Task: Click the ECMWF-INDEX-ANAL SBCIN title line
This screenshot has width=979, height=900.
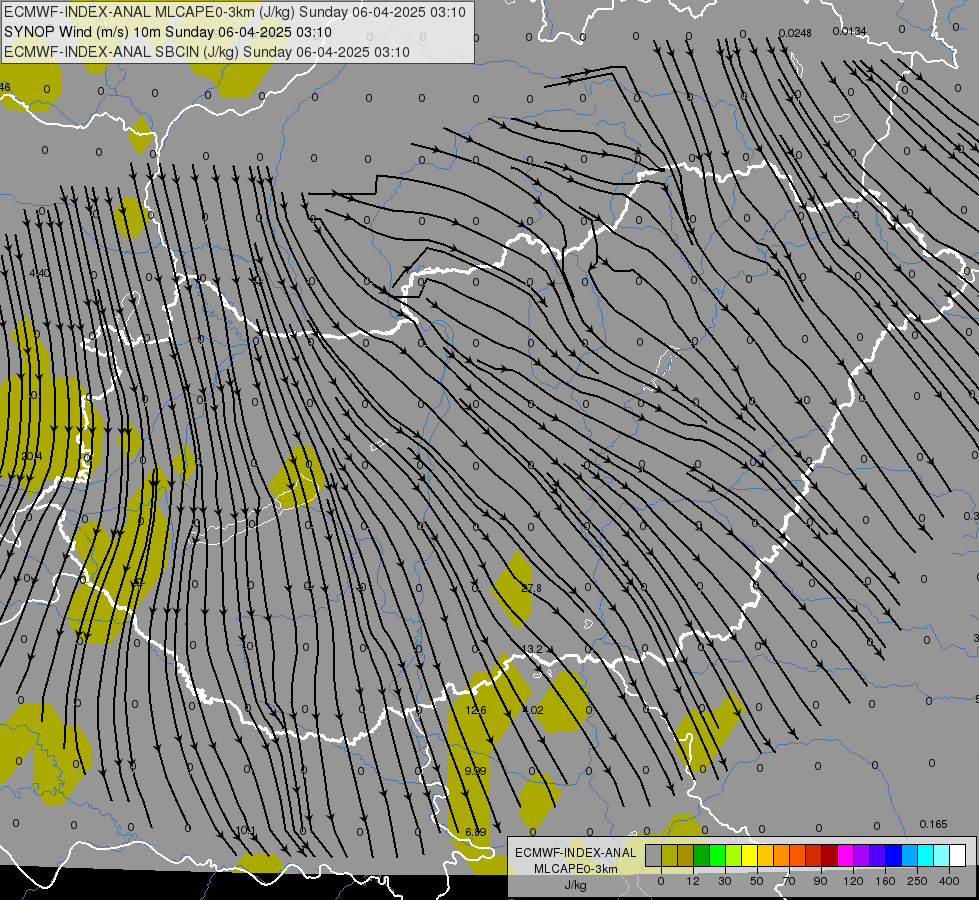Action: pyautogui.click(x=207, y=52)
